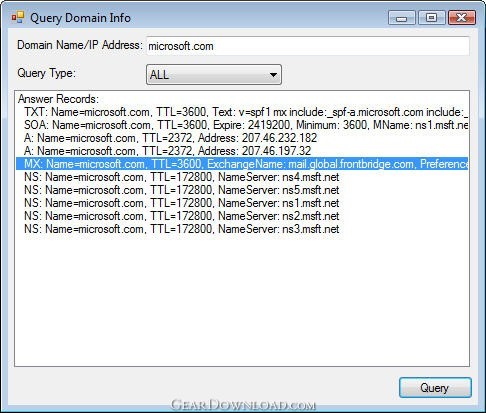Select the NS record for ns2.msft.net

(x=242, y=216)
